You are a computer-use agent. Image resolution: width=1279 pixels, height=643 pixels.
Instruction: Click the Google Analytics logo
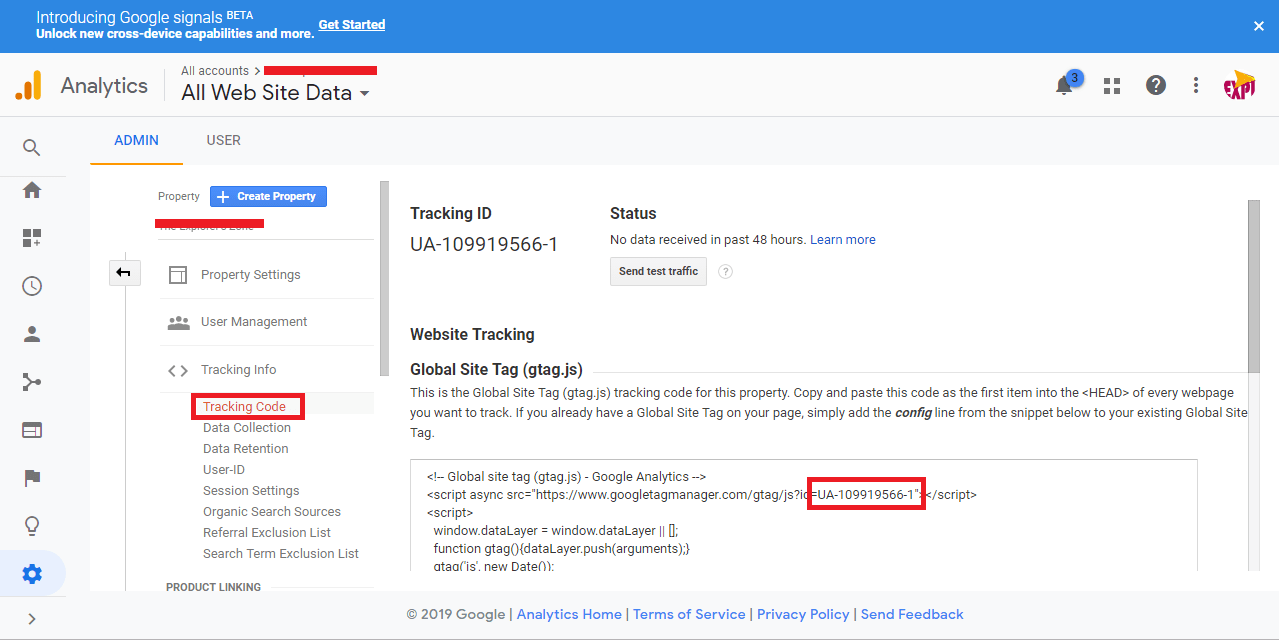[x=28, y=86]
